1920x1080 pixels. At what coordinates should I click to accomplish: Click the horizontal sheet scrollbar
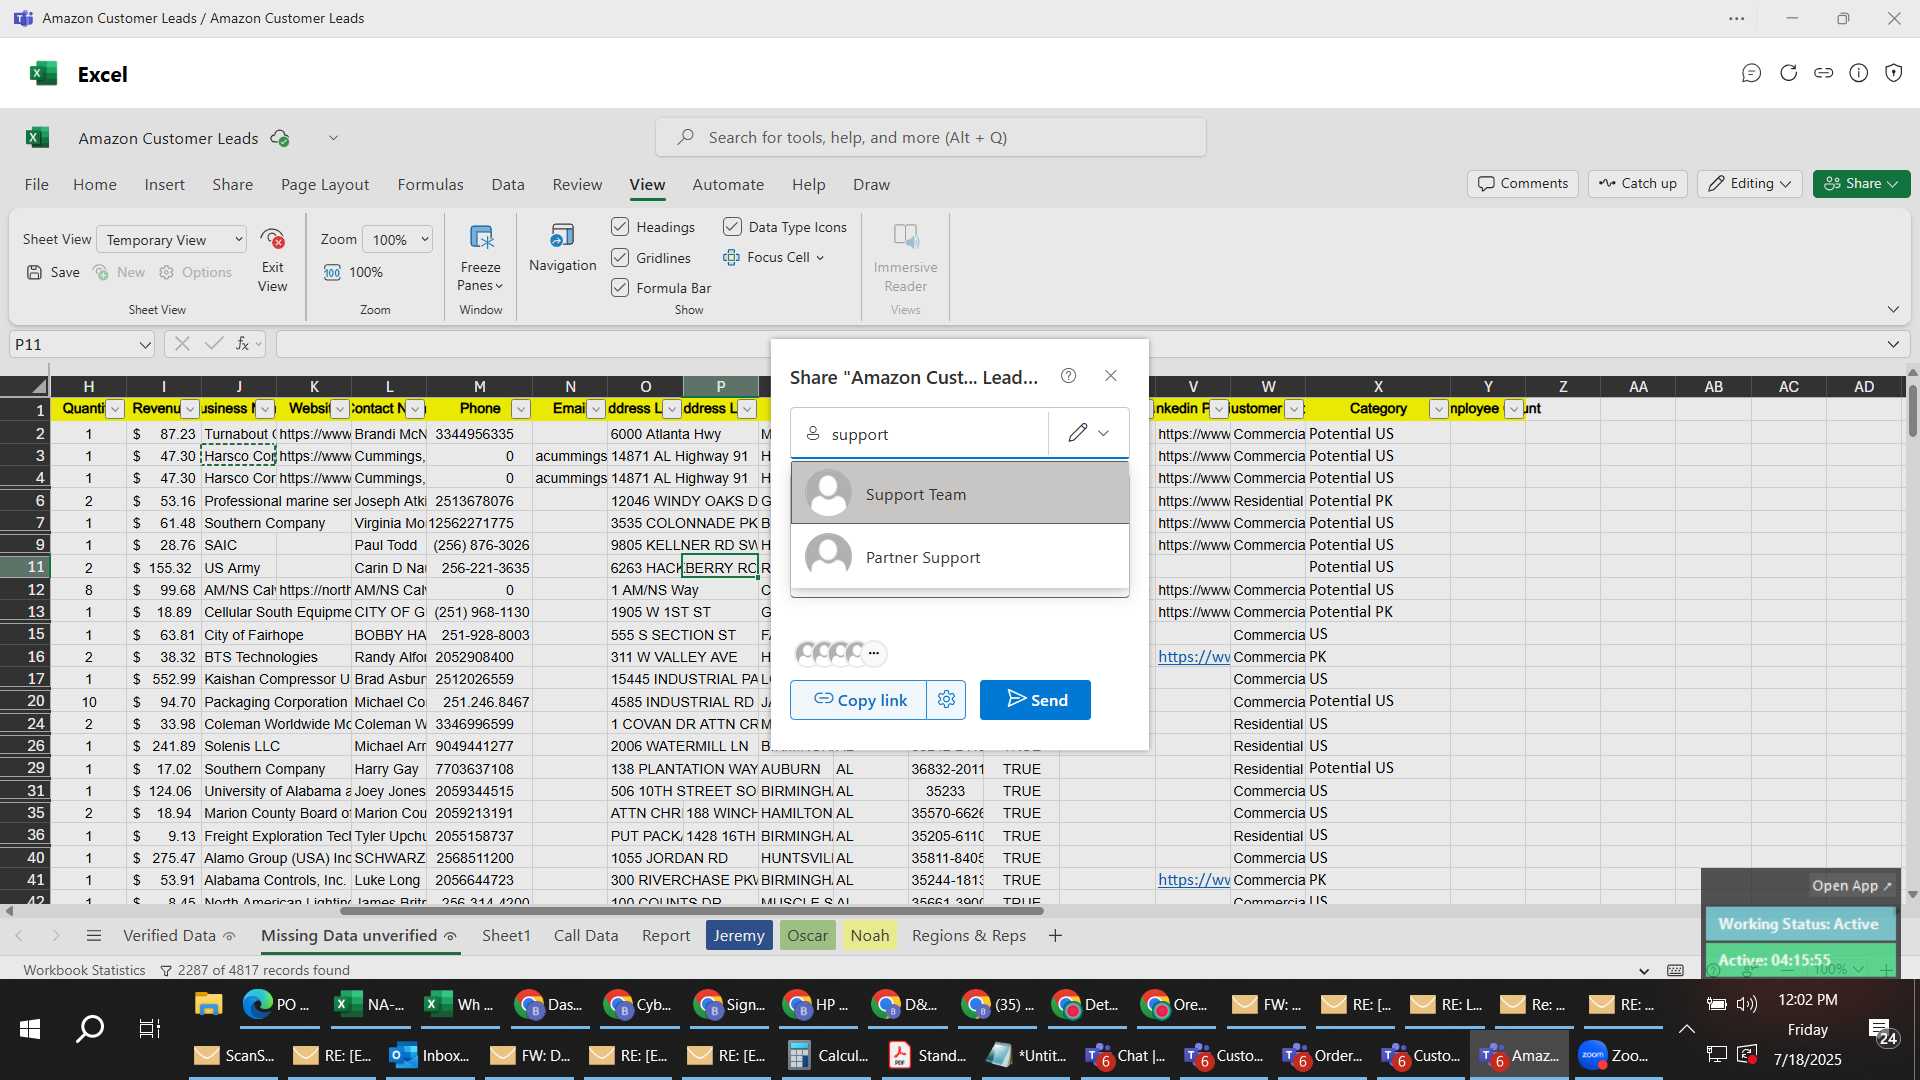692,911
